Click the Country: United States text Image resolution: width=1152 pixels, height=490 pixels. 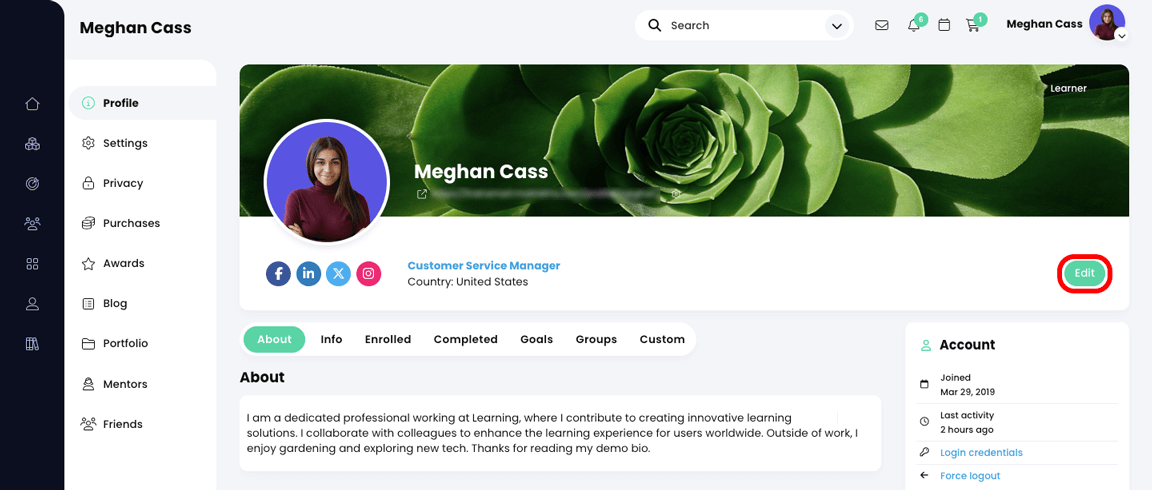click(x=467, y=282)
